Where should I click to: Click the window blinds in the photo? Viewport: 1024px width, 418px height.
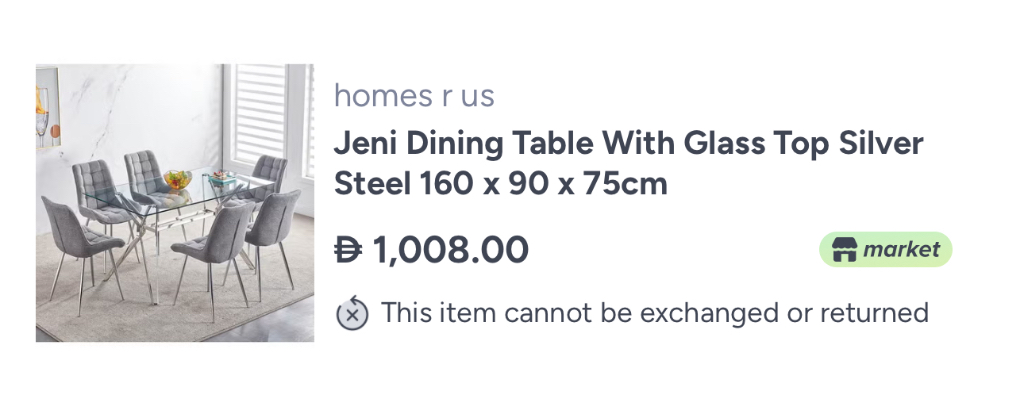pos(262,108)
